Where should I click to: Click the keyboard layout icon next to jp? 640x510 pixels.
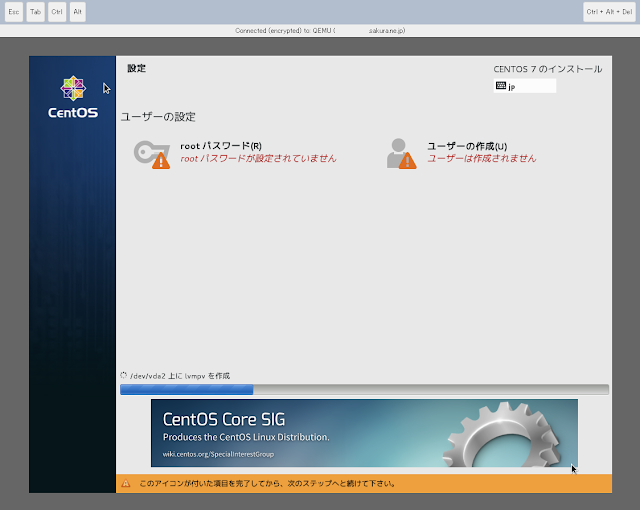(x=501, y=85)
